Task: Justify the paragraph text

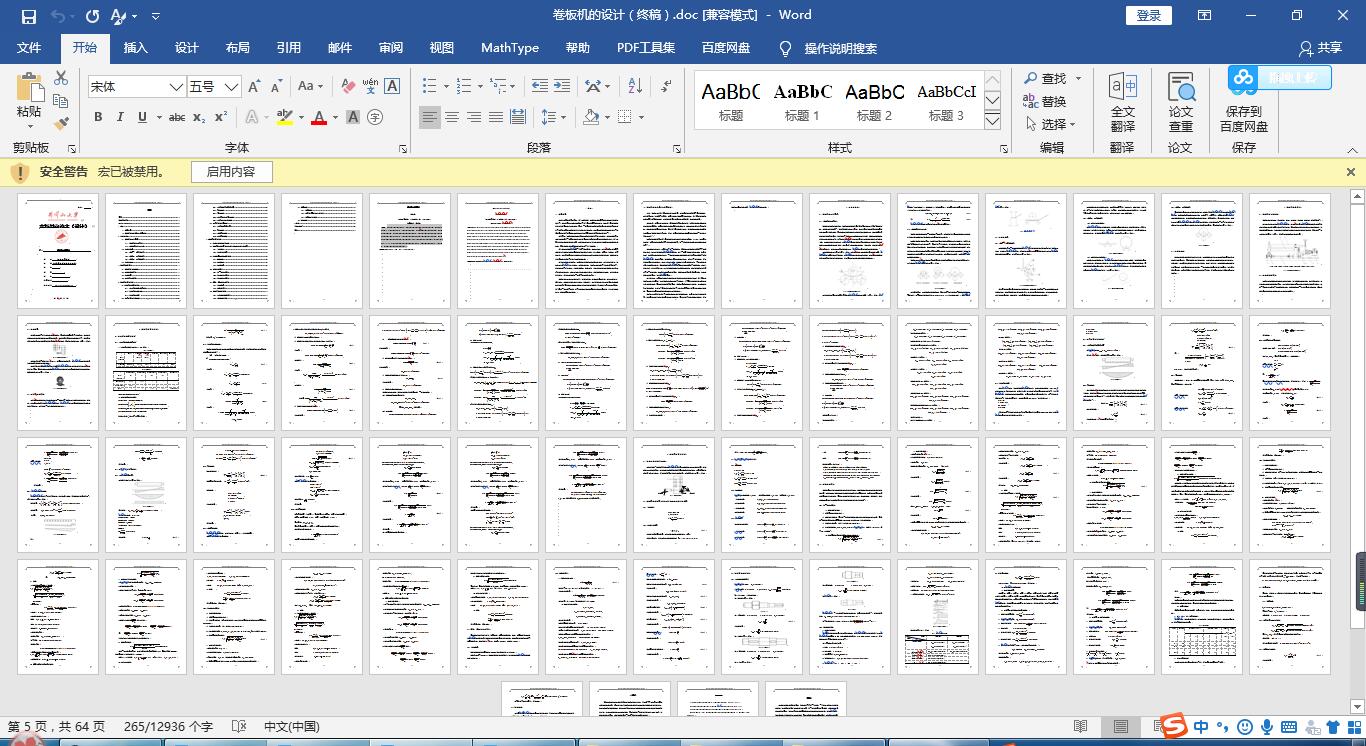Action: (496, 117)
